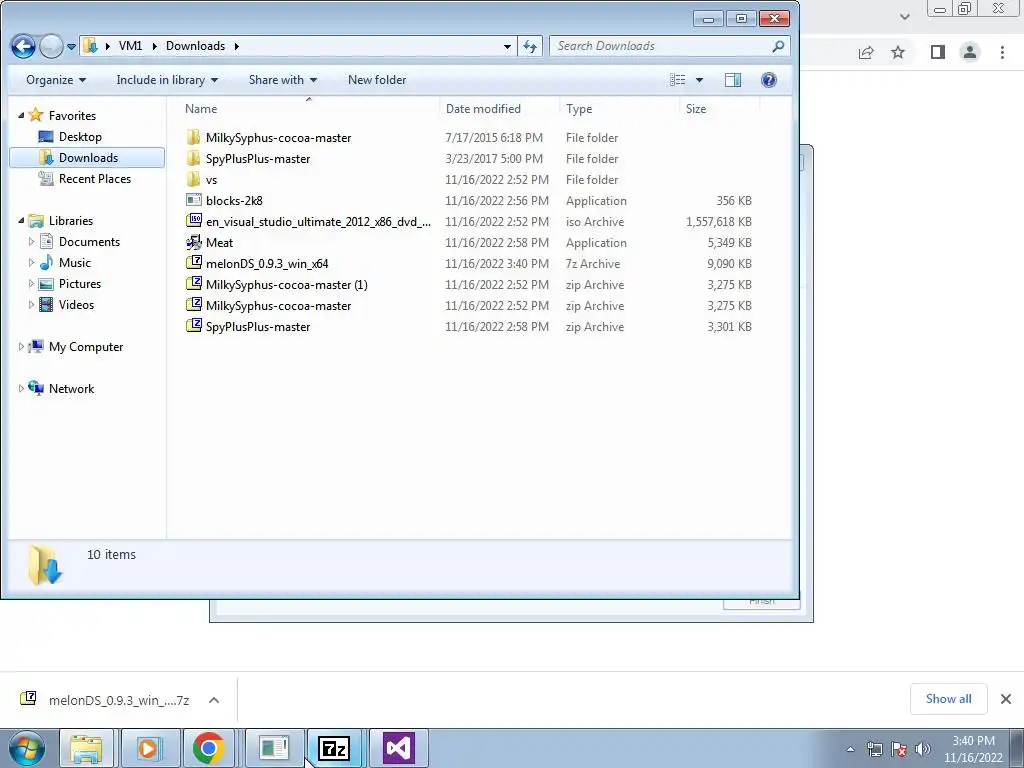Click Show all in Chrome downloads bar
Screen dimensions: 1024x768
click(x=948, y=699)
